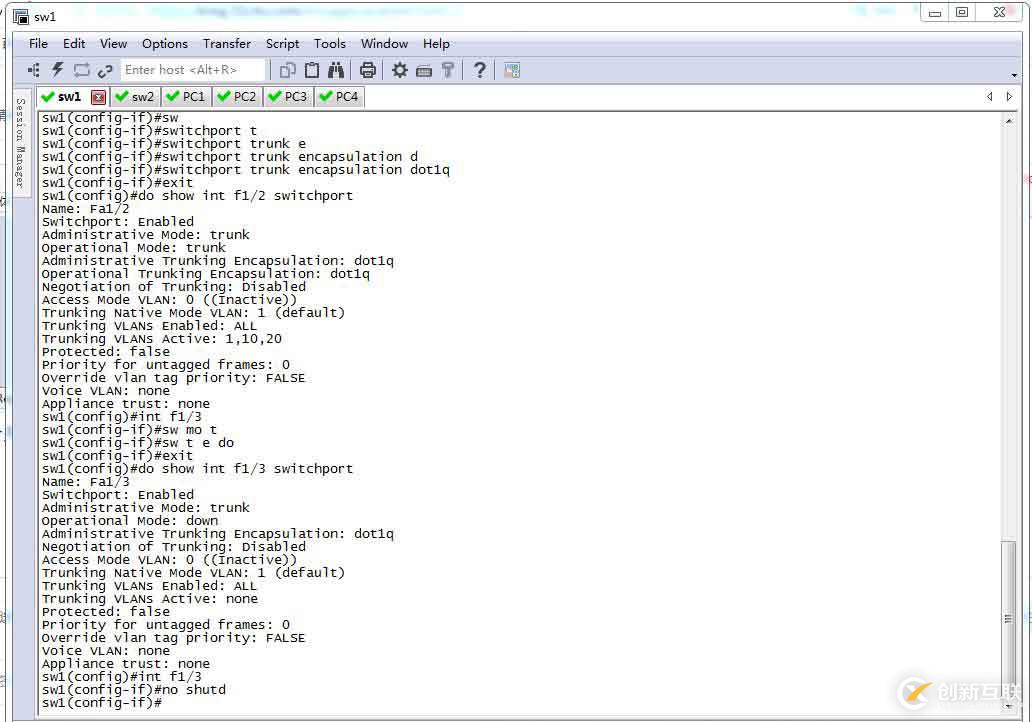Screen dimensions: 1032x722
Task: Expand the toolbar overflow arrow
Action: click(1014, 75)
